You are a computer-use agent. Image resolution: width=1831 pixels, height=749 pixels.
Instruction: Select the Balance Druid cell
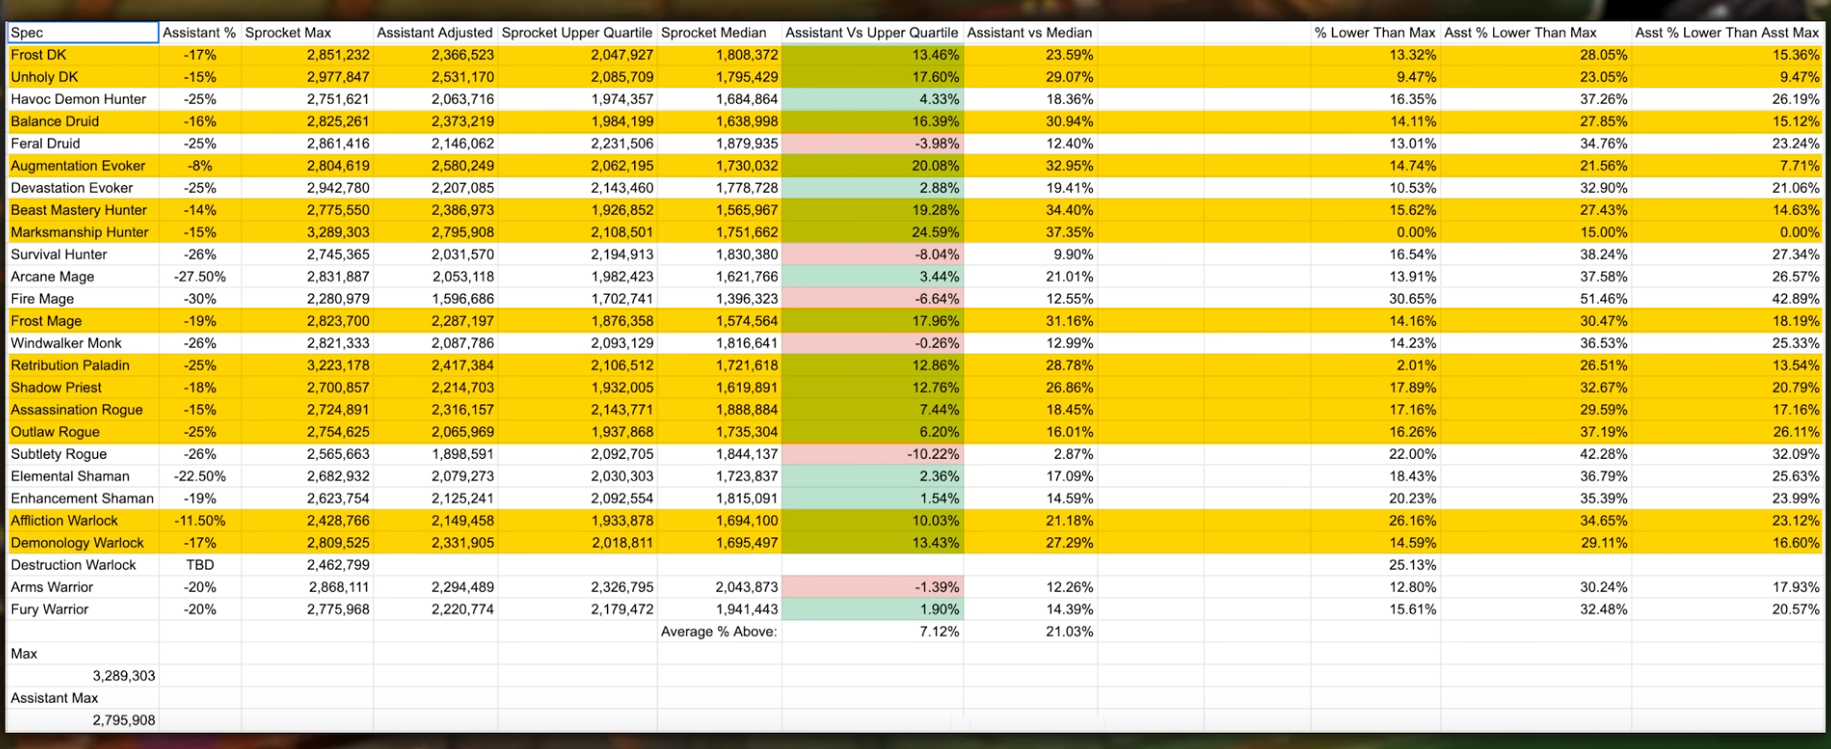[83, 121]
